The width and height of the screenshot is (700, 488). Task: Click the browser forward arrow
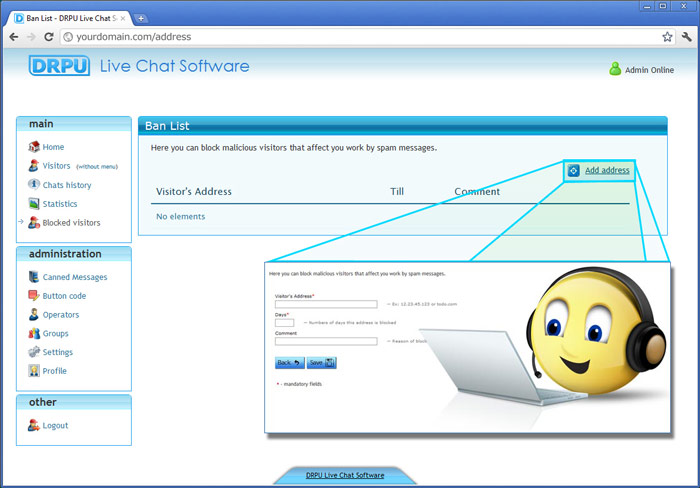[x=31, y=37]
